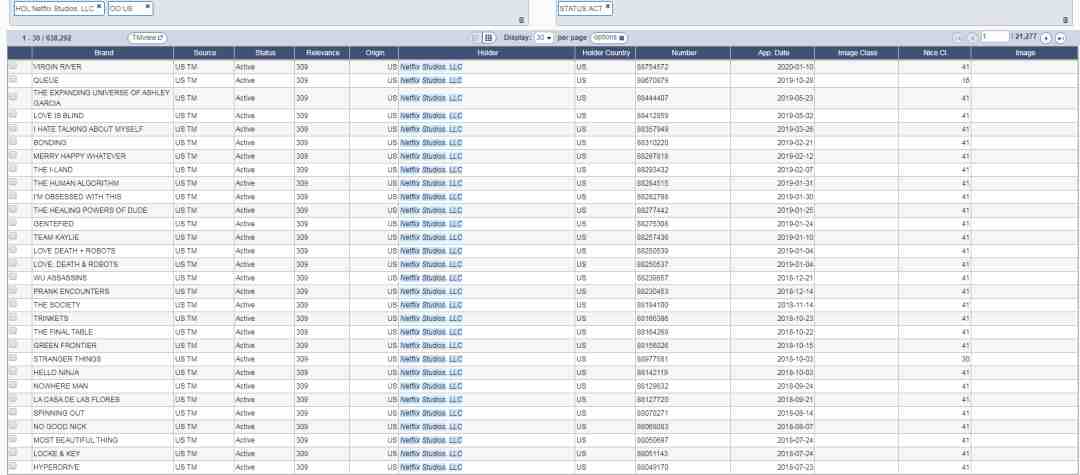Sort by Status column header

click(264, 53)
